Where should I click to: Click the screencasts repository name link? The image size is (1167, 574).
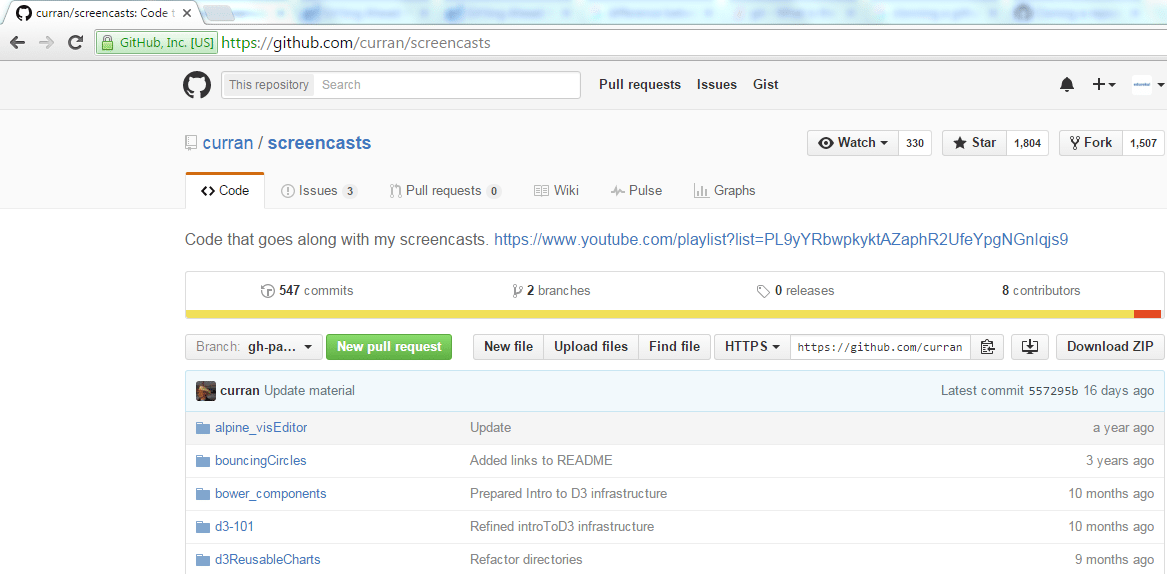(319, 143)
